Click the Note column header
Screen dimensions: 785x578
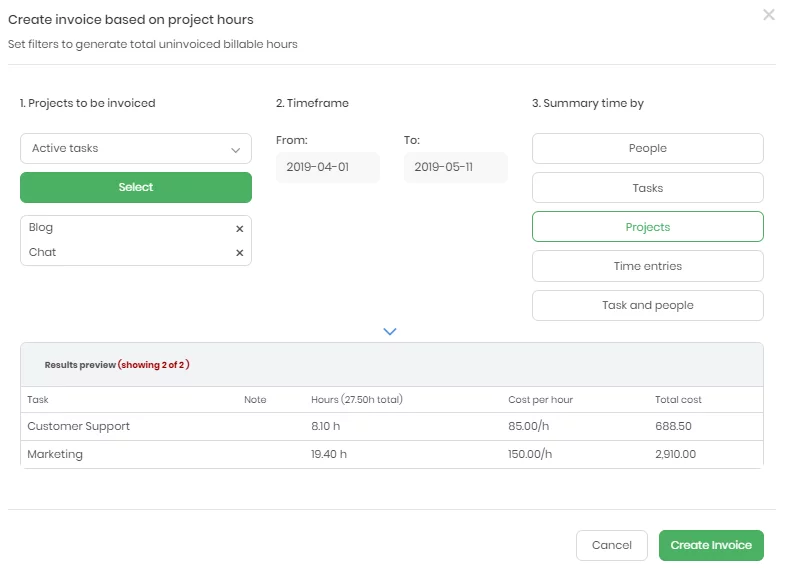click(255, 400)
